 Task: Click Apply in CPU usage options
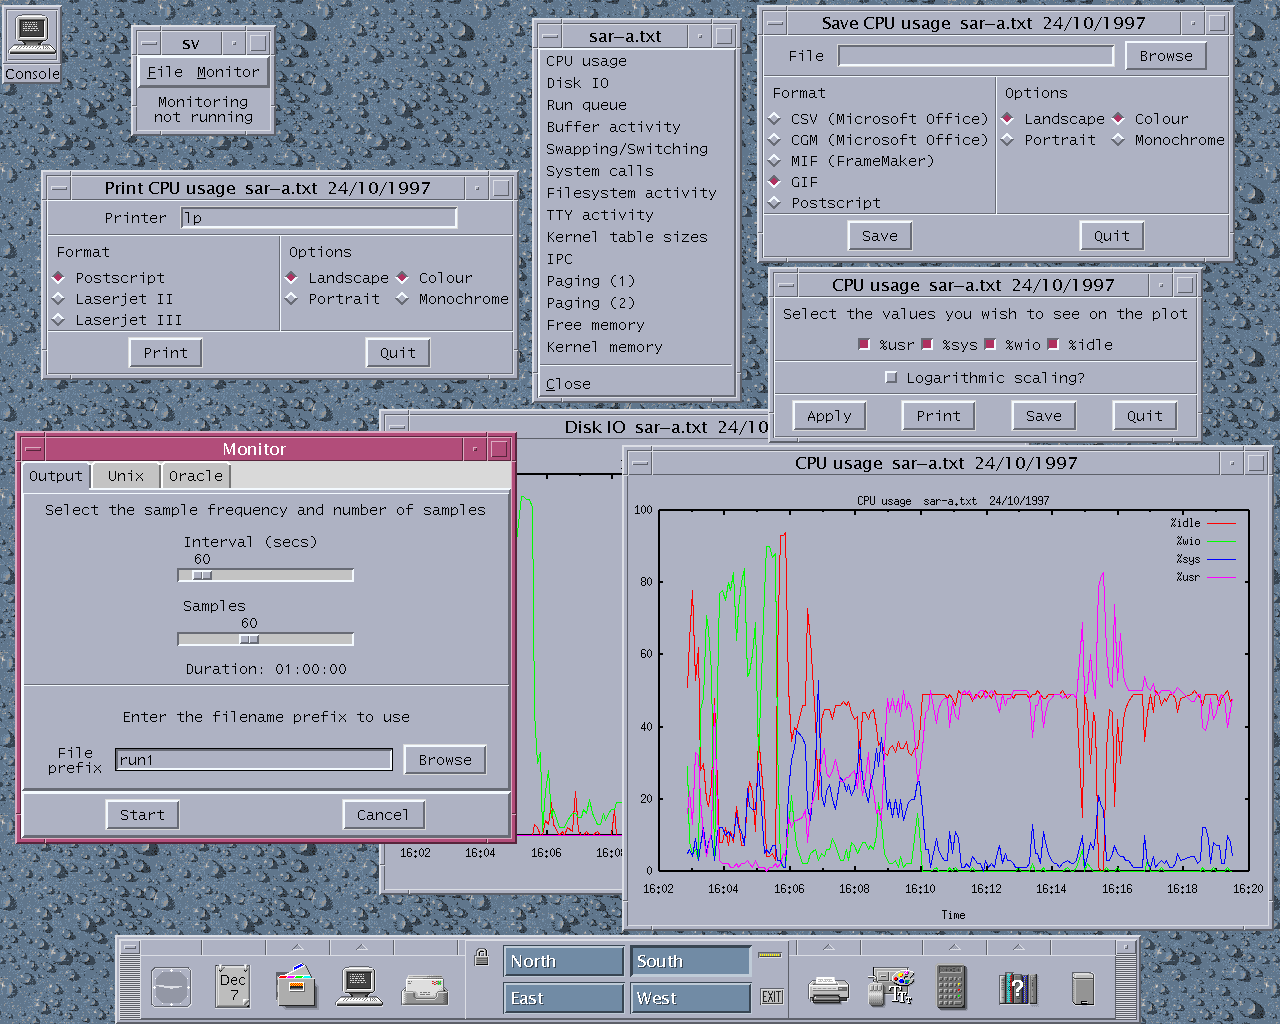[x=829, y=416]
